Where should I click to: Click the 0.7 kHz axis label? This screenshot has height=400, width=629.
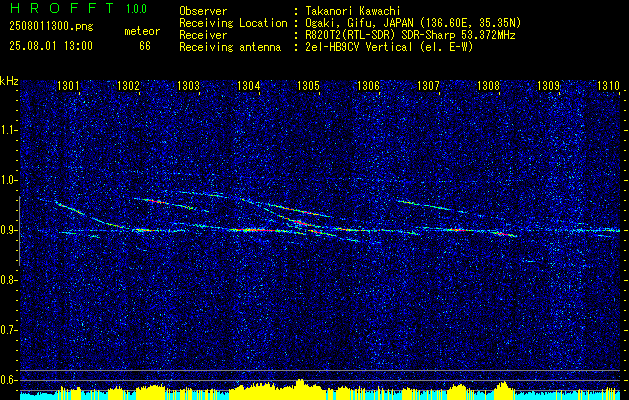click(x=9, y=330)
